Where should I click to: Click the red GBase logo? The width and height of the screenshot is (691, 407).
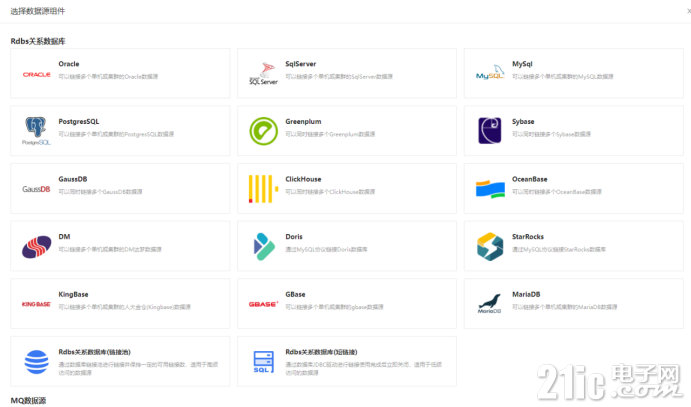coord(263,304)
